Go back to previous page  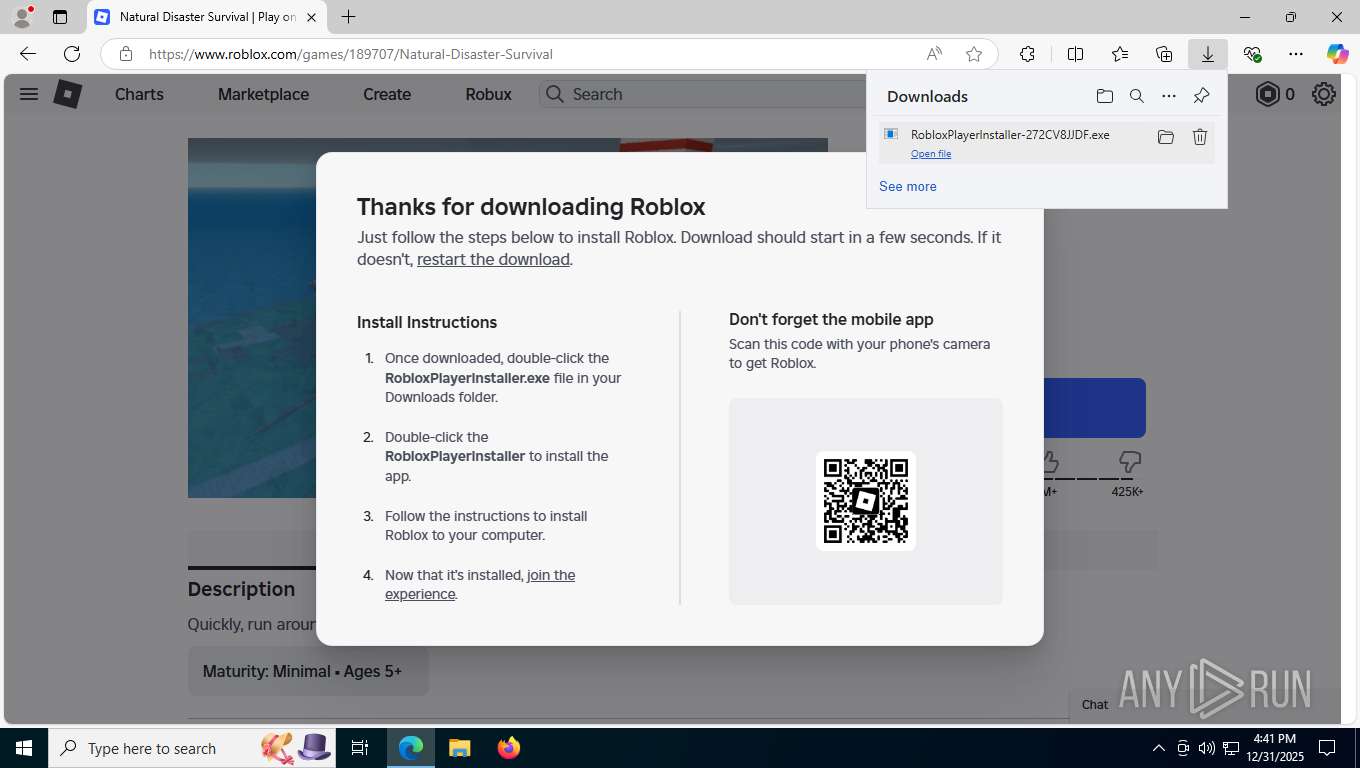coord(28,54)
